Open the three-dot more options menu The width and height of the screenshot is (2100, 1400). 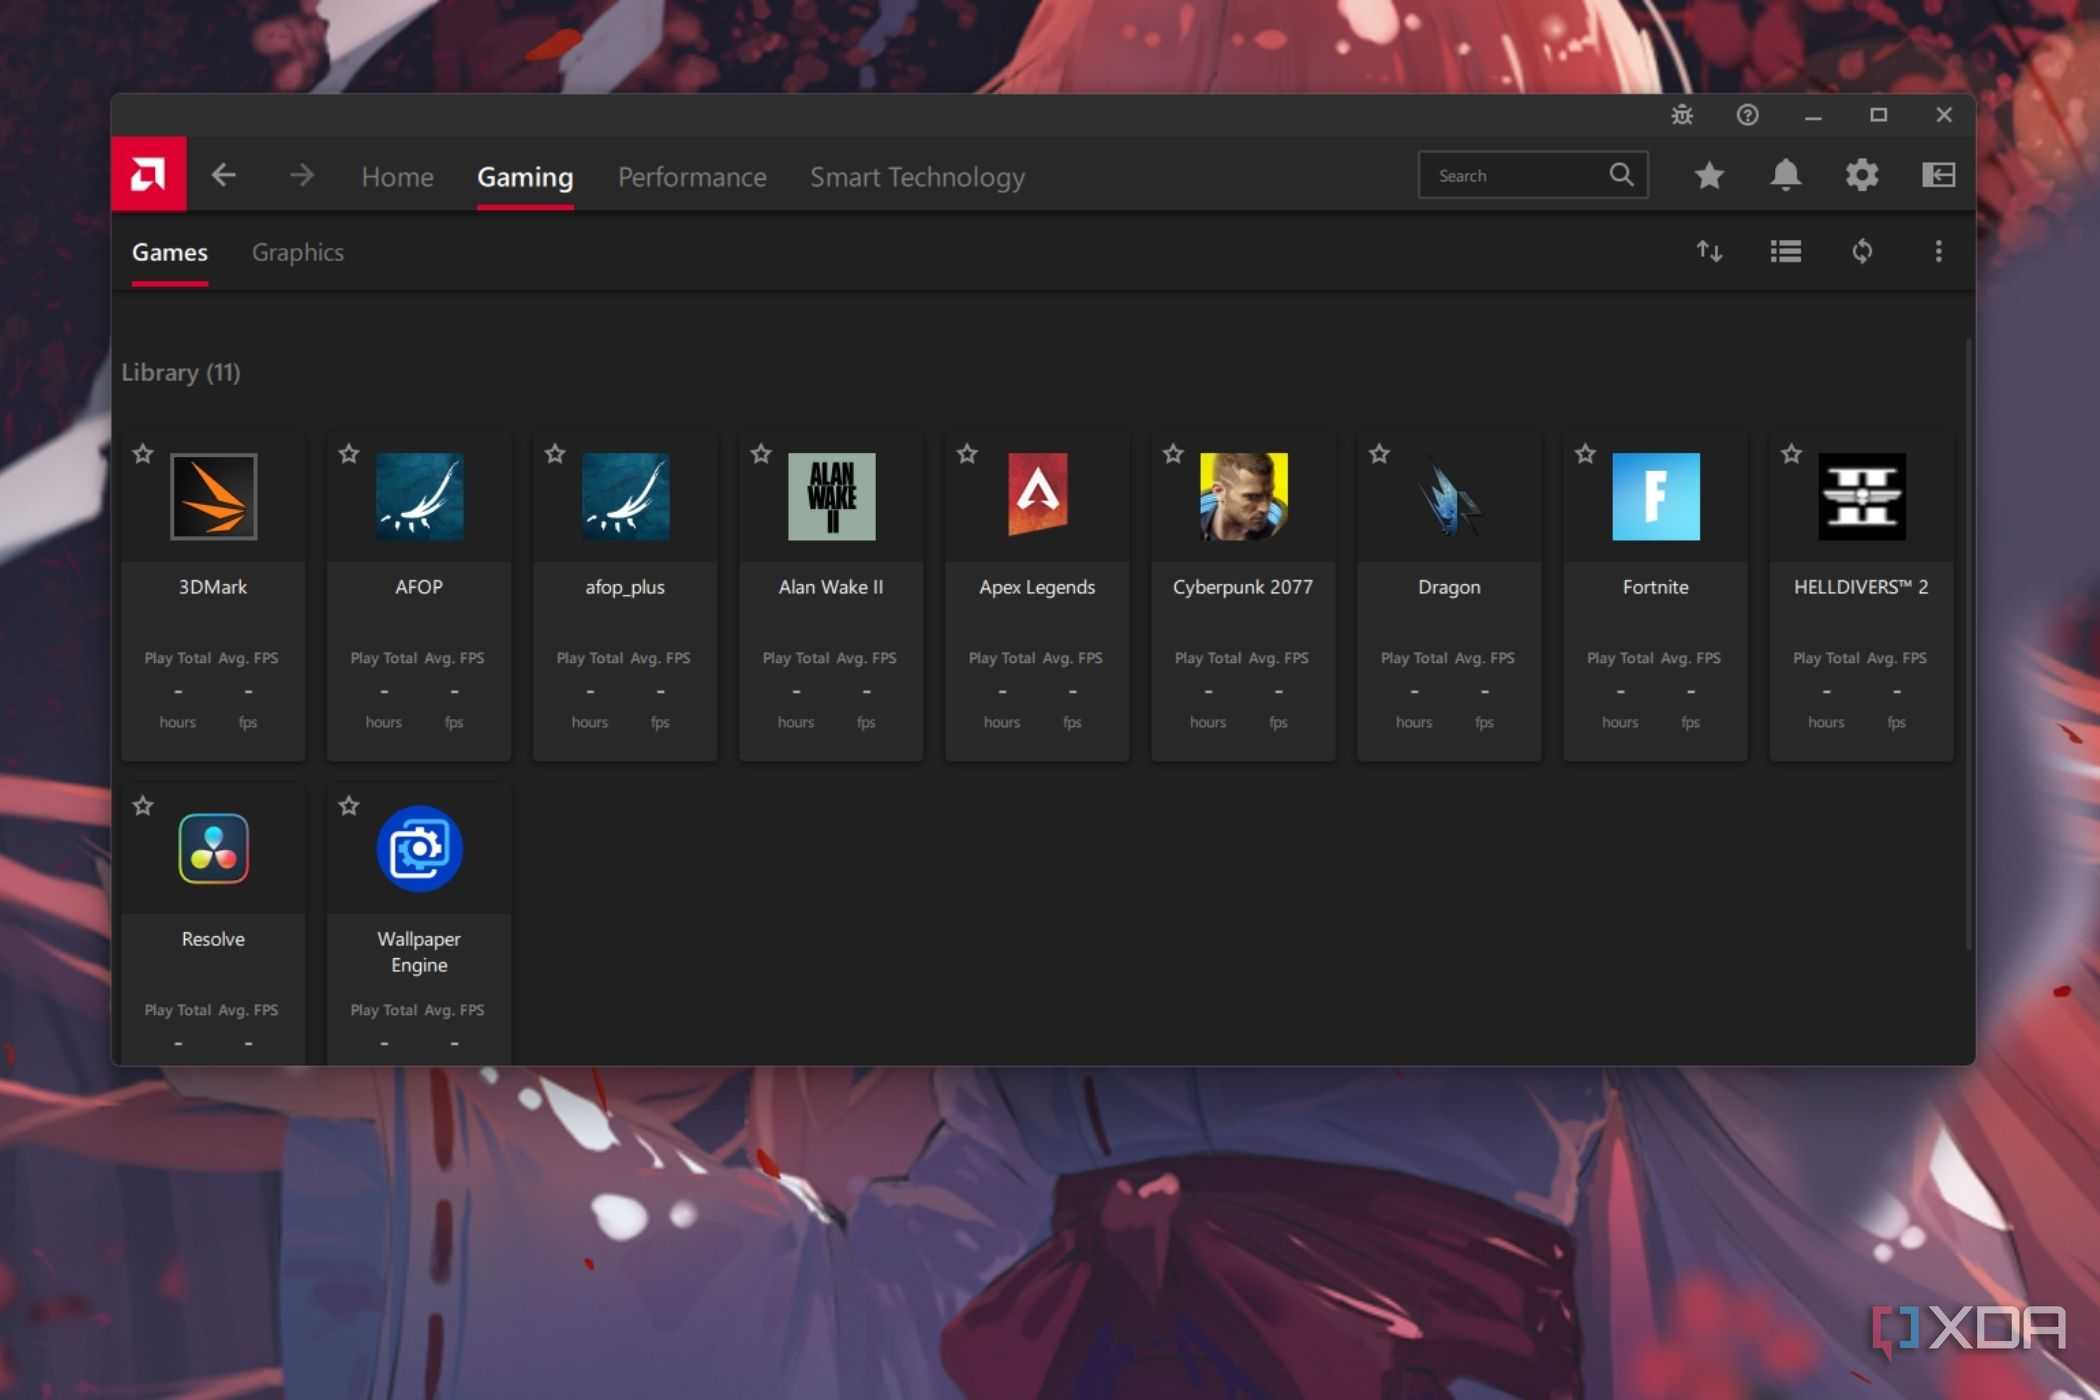pos(1938,251)
